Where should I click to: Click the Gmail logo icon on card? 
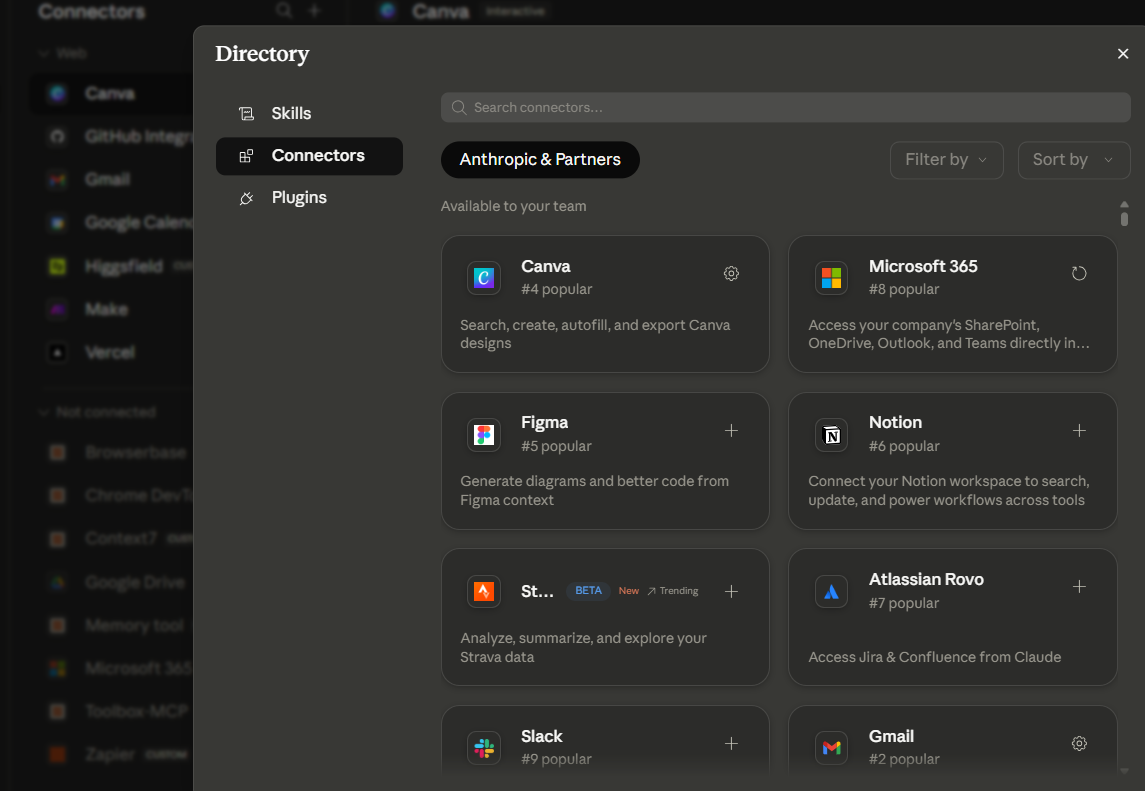click(831, 748)
